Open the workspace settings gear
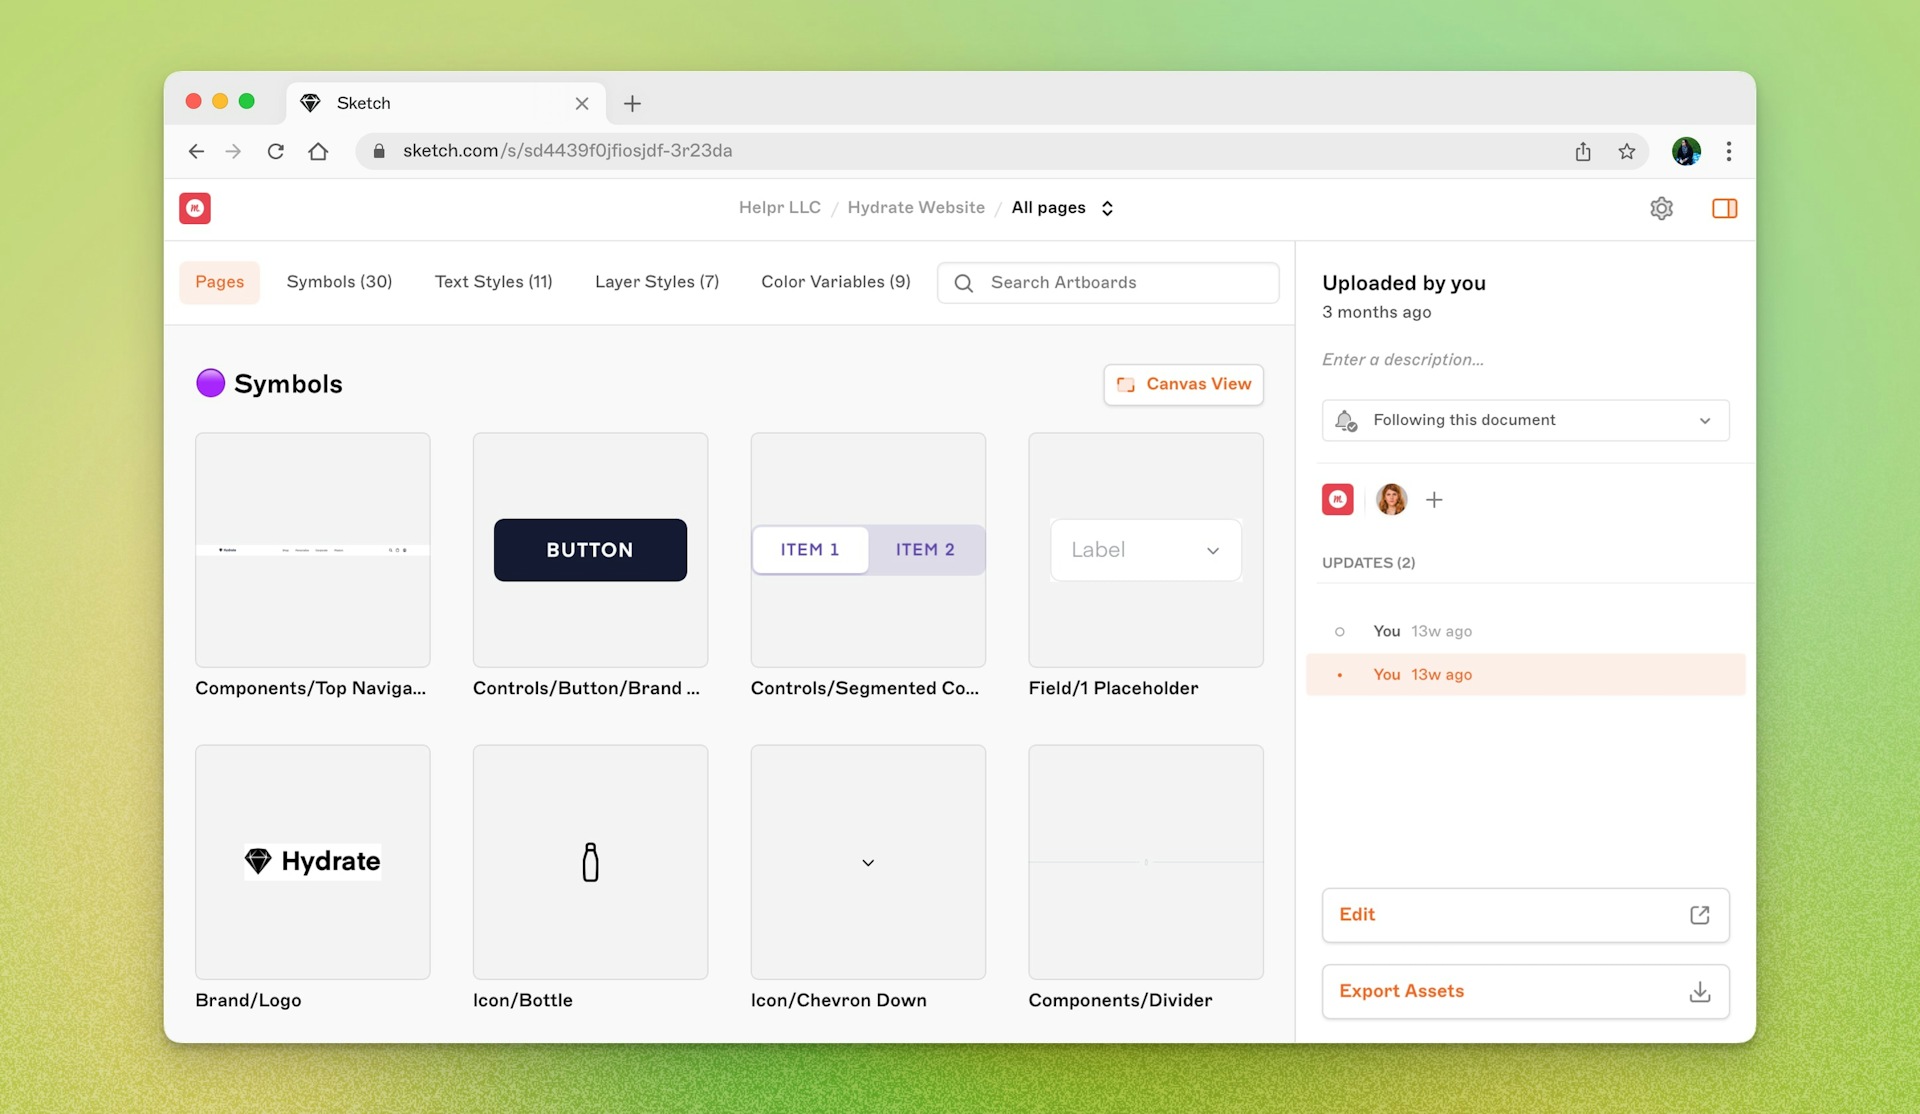 click(1662, 208)
